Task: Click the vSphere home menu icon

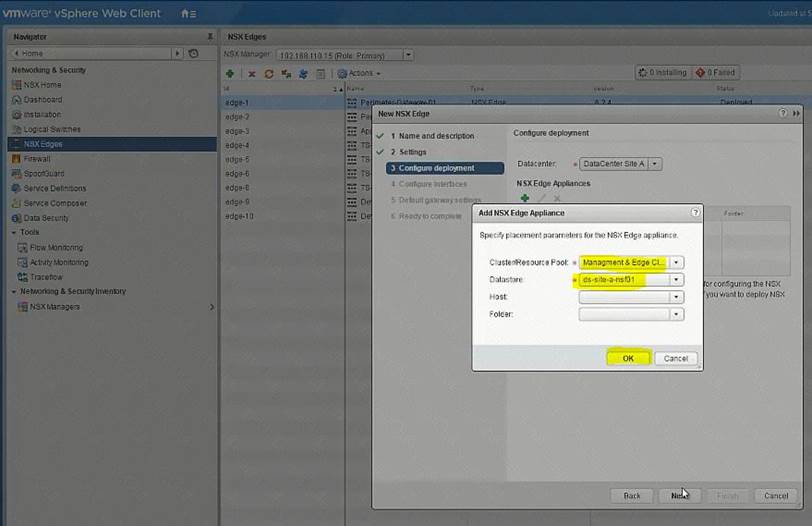Action: pos(188,14)
